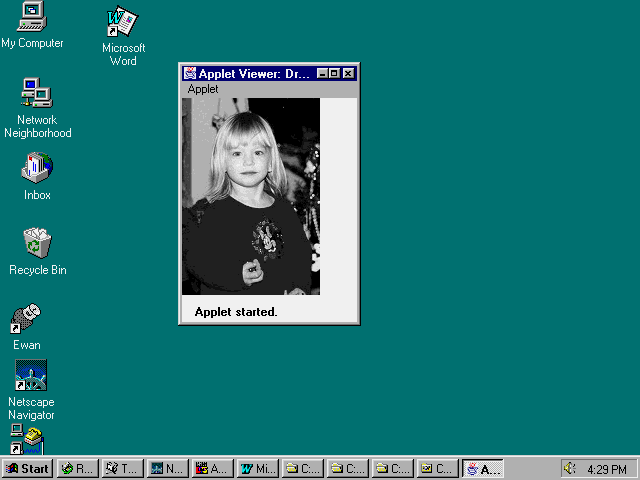The height and width of the screenshot is (480, 640).
Task: Switch to the 'A...' taskbar button with the film icon
Action: [x=213, y=469]
